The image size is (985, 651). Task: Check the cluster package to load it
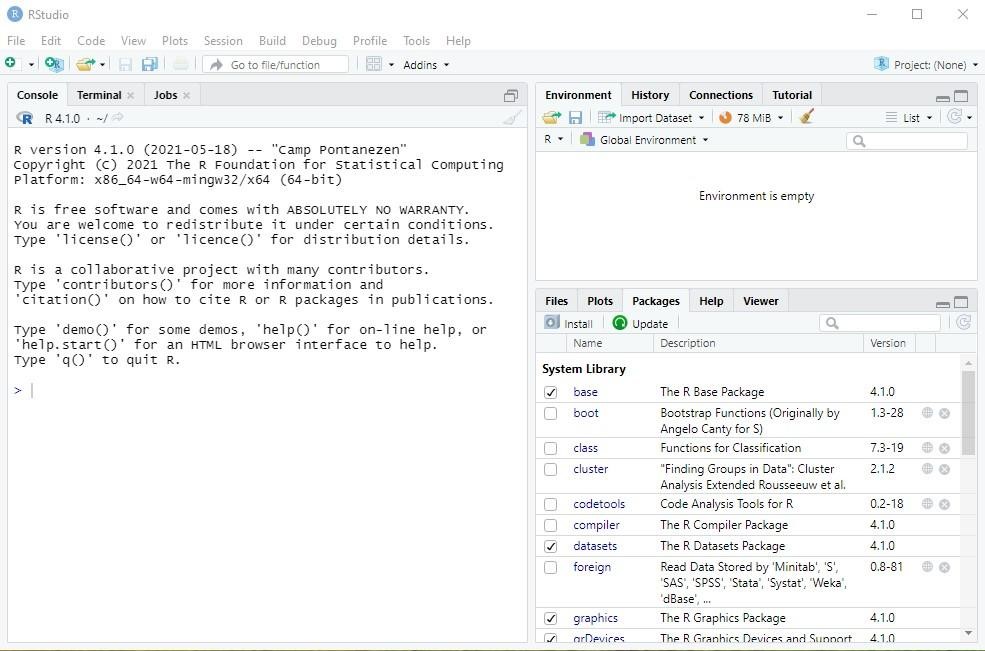coord(550,469)
